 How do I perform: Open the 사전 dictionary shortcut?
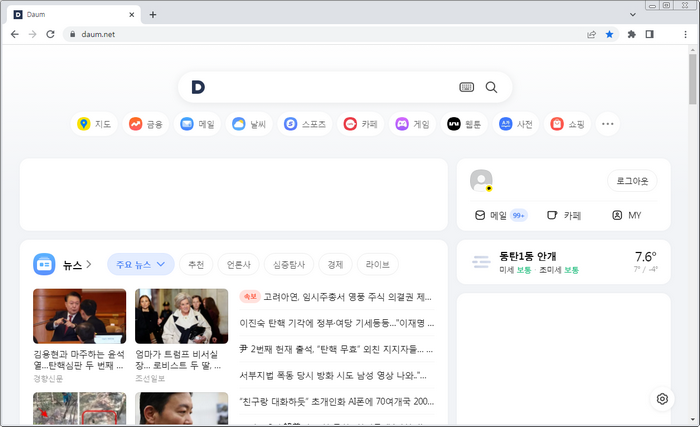516,124
